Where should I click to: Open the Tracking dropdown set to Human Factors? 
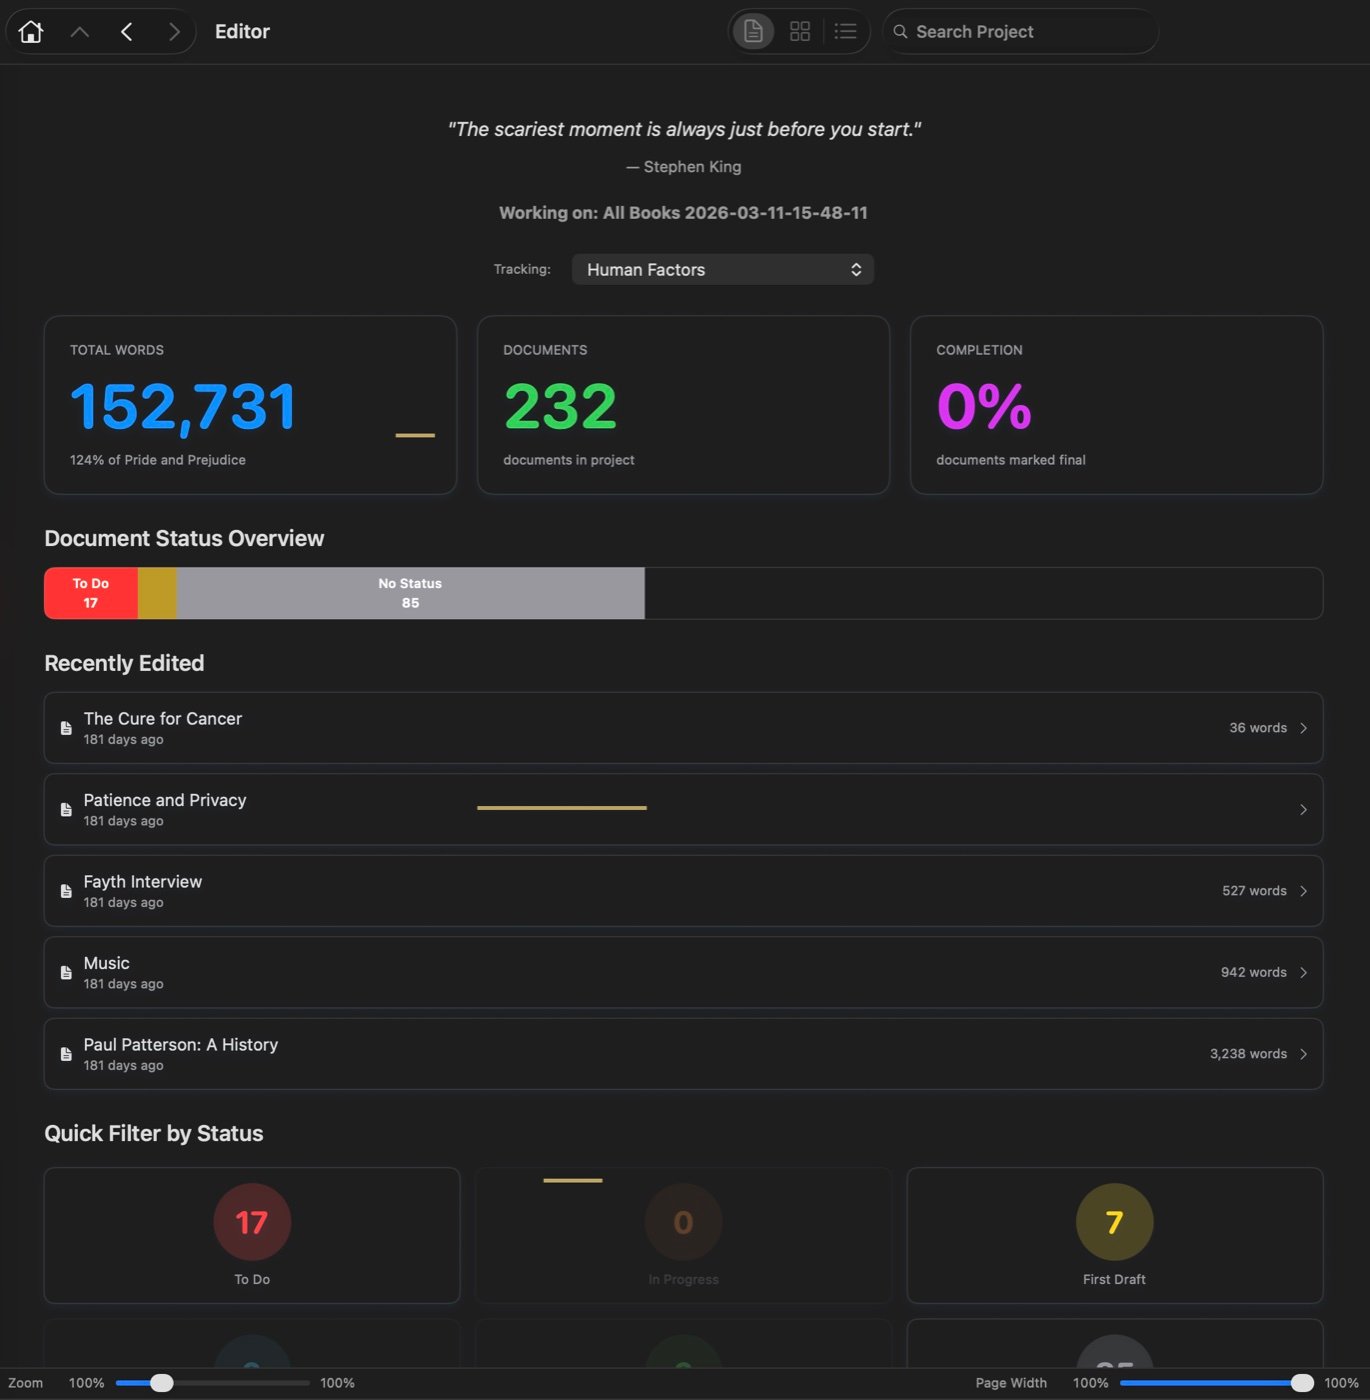coord(722,269)
